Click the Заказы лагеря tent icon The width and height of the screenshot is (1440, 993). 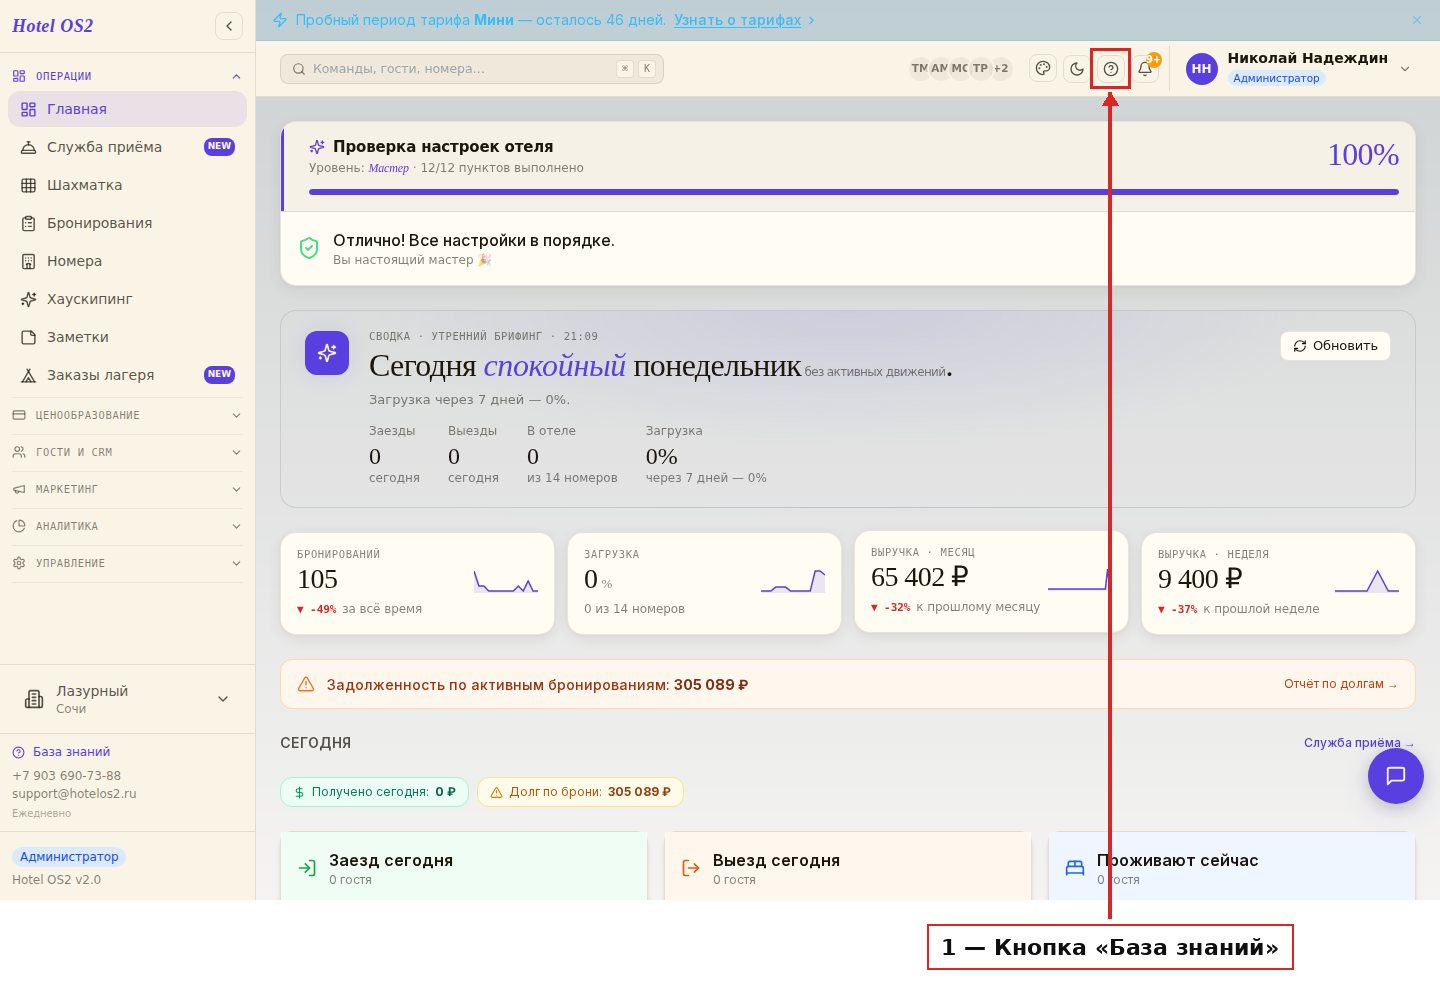coord(29,375)
